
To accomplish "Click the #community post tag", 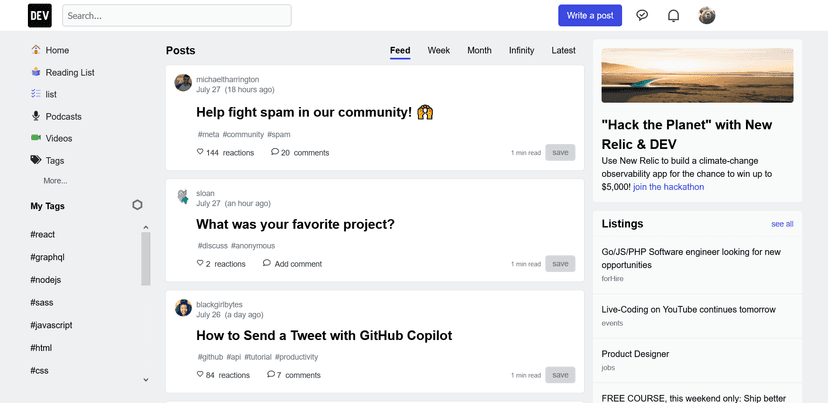I will (243, 135).
